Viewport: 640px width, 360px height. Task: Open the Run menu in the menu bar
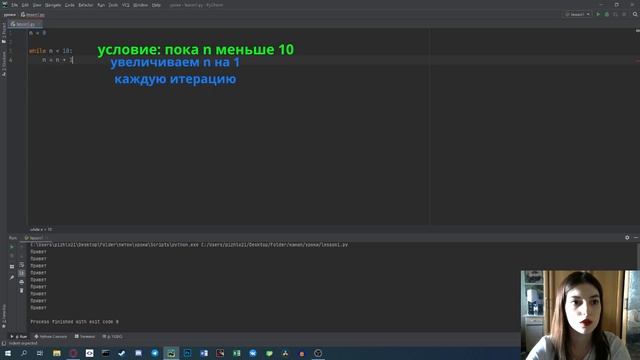click(x=101, y=5)
